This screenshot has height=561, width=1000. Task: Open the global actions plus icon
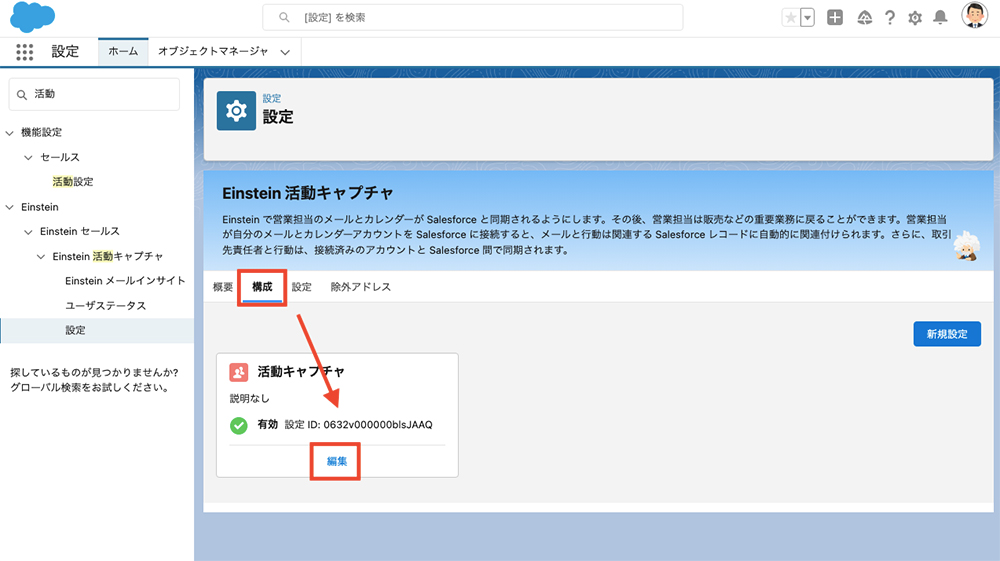835,18
